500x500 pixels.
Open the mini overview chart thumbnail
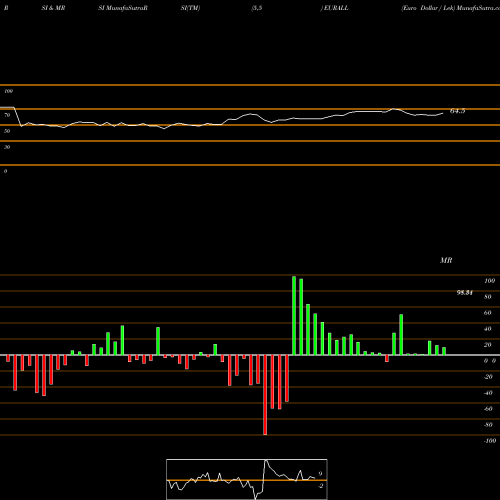coord(247,479)
